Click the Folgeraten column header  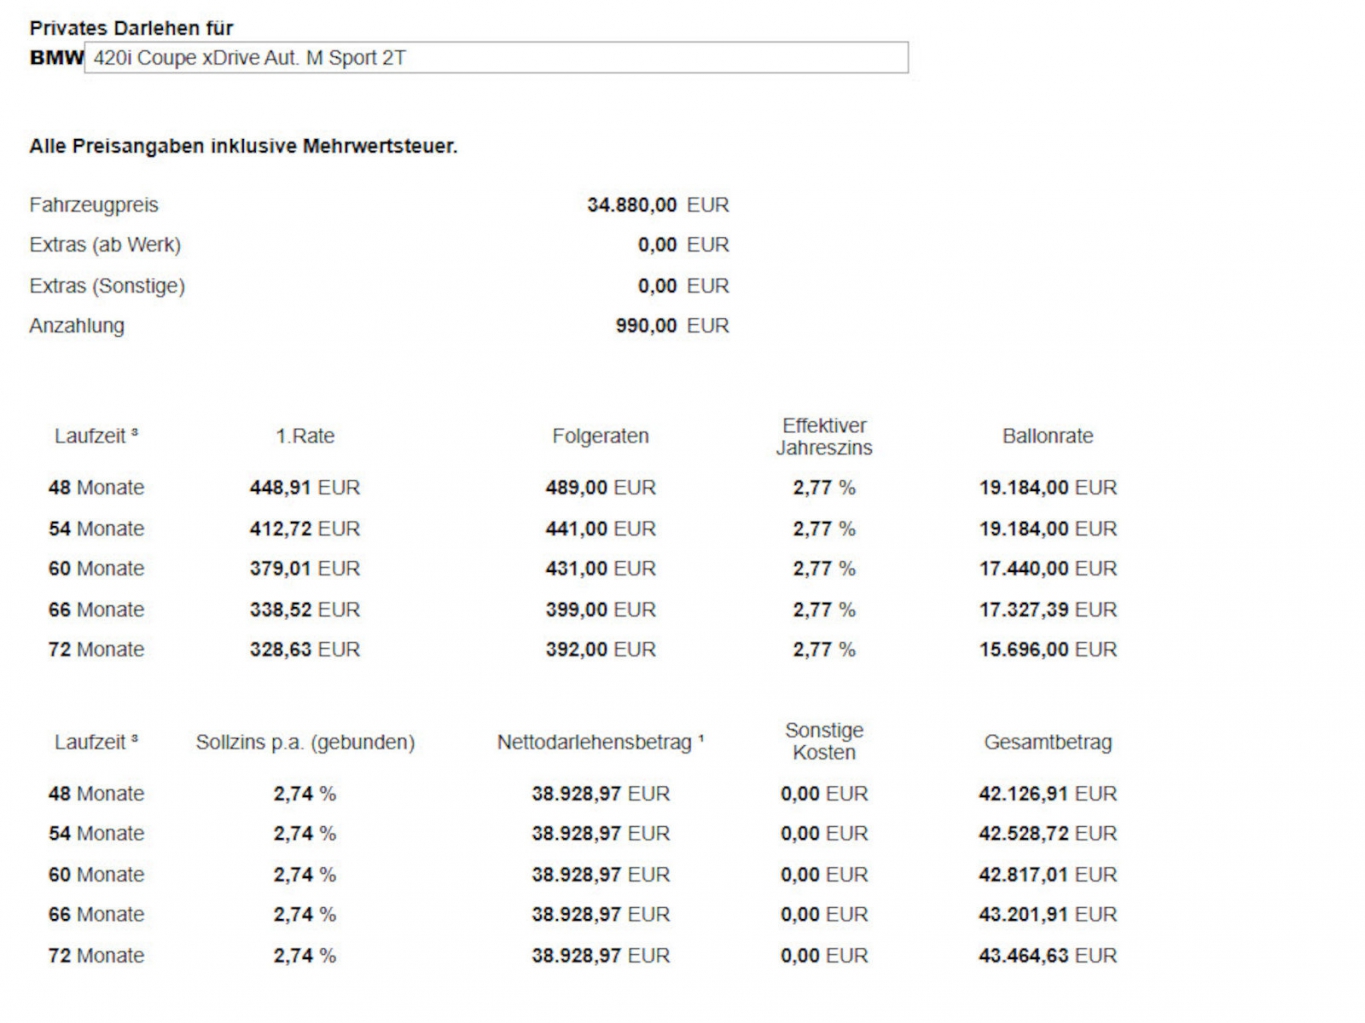click(x=600, y=436)
